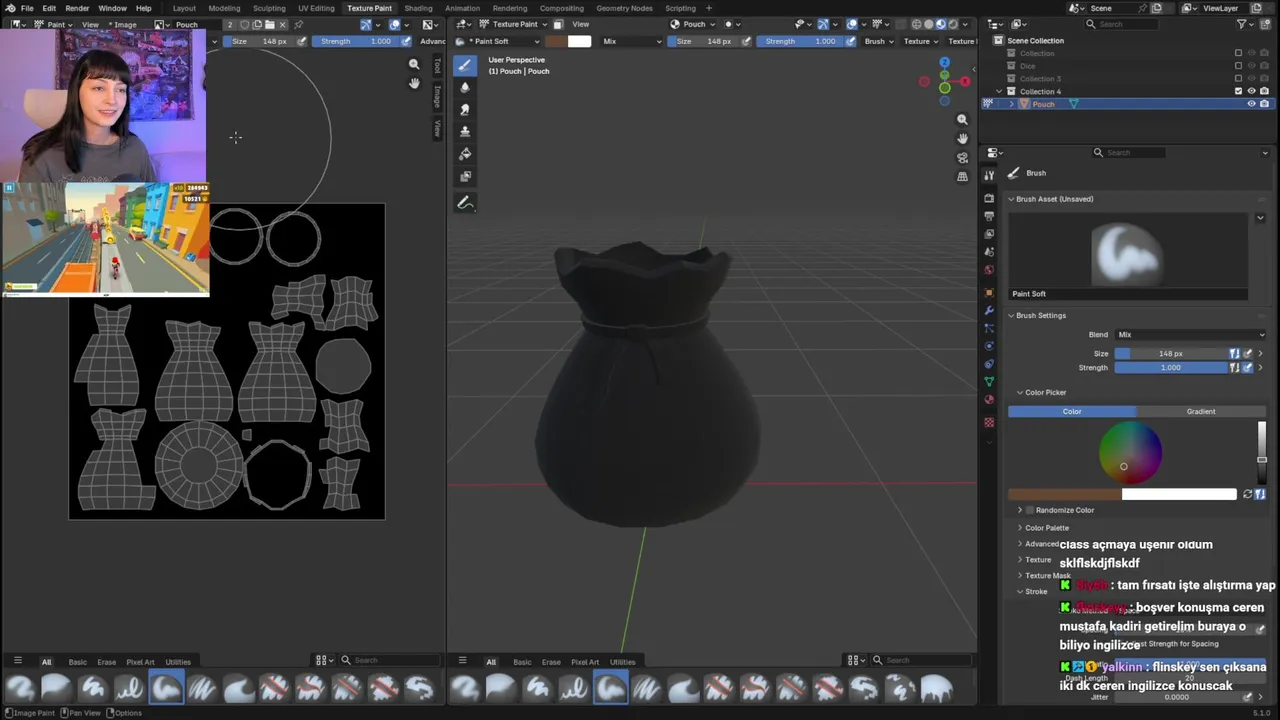Switch to the Geometry Nodes workspace tab
The image size is (1280, 720).
(624, 8)
